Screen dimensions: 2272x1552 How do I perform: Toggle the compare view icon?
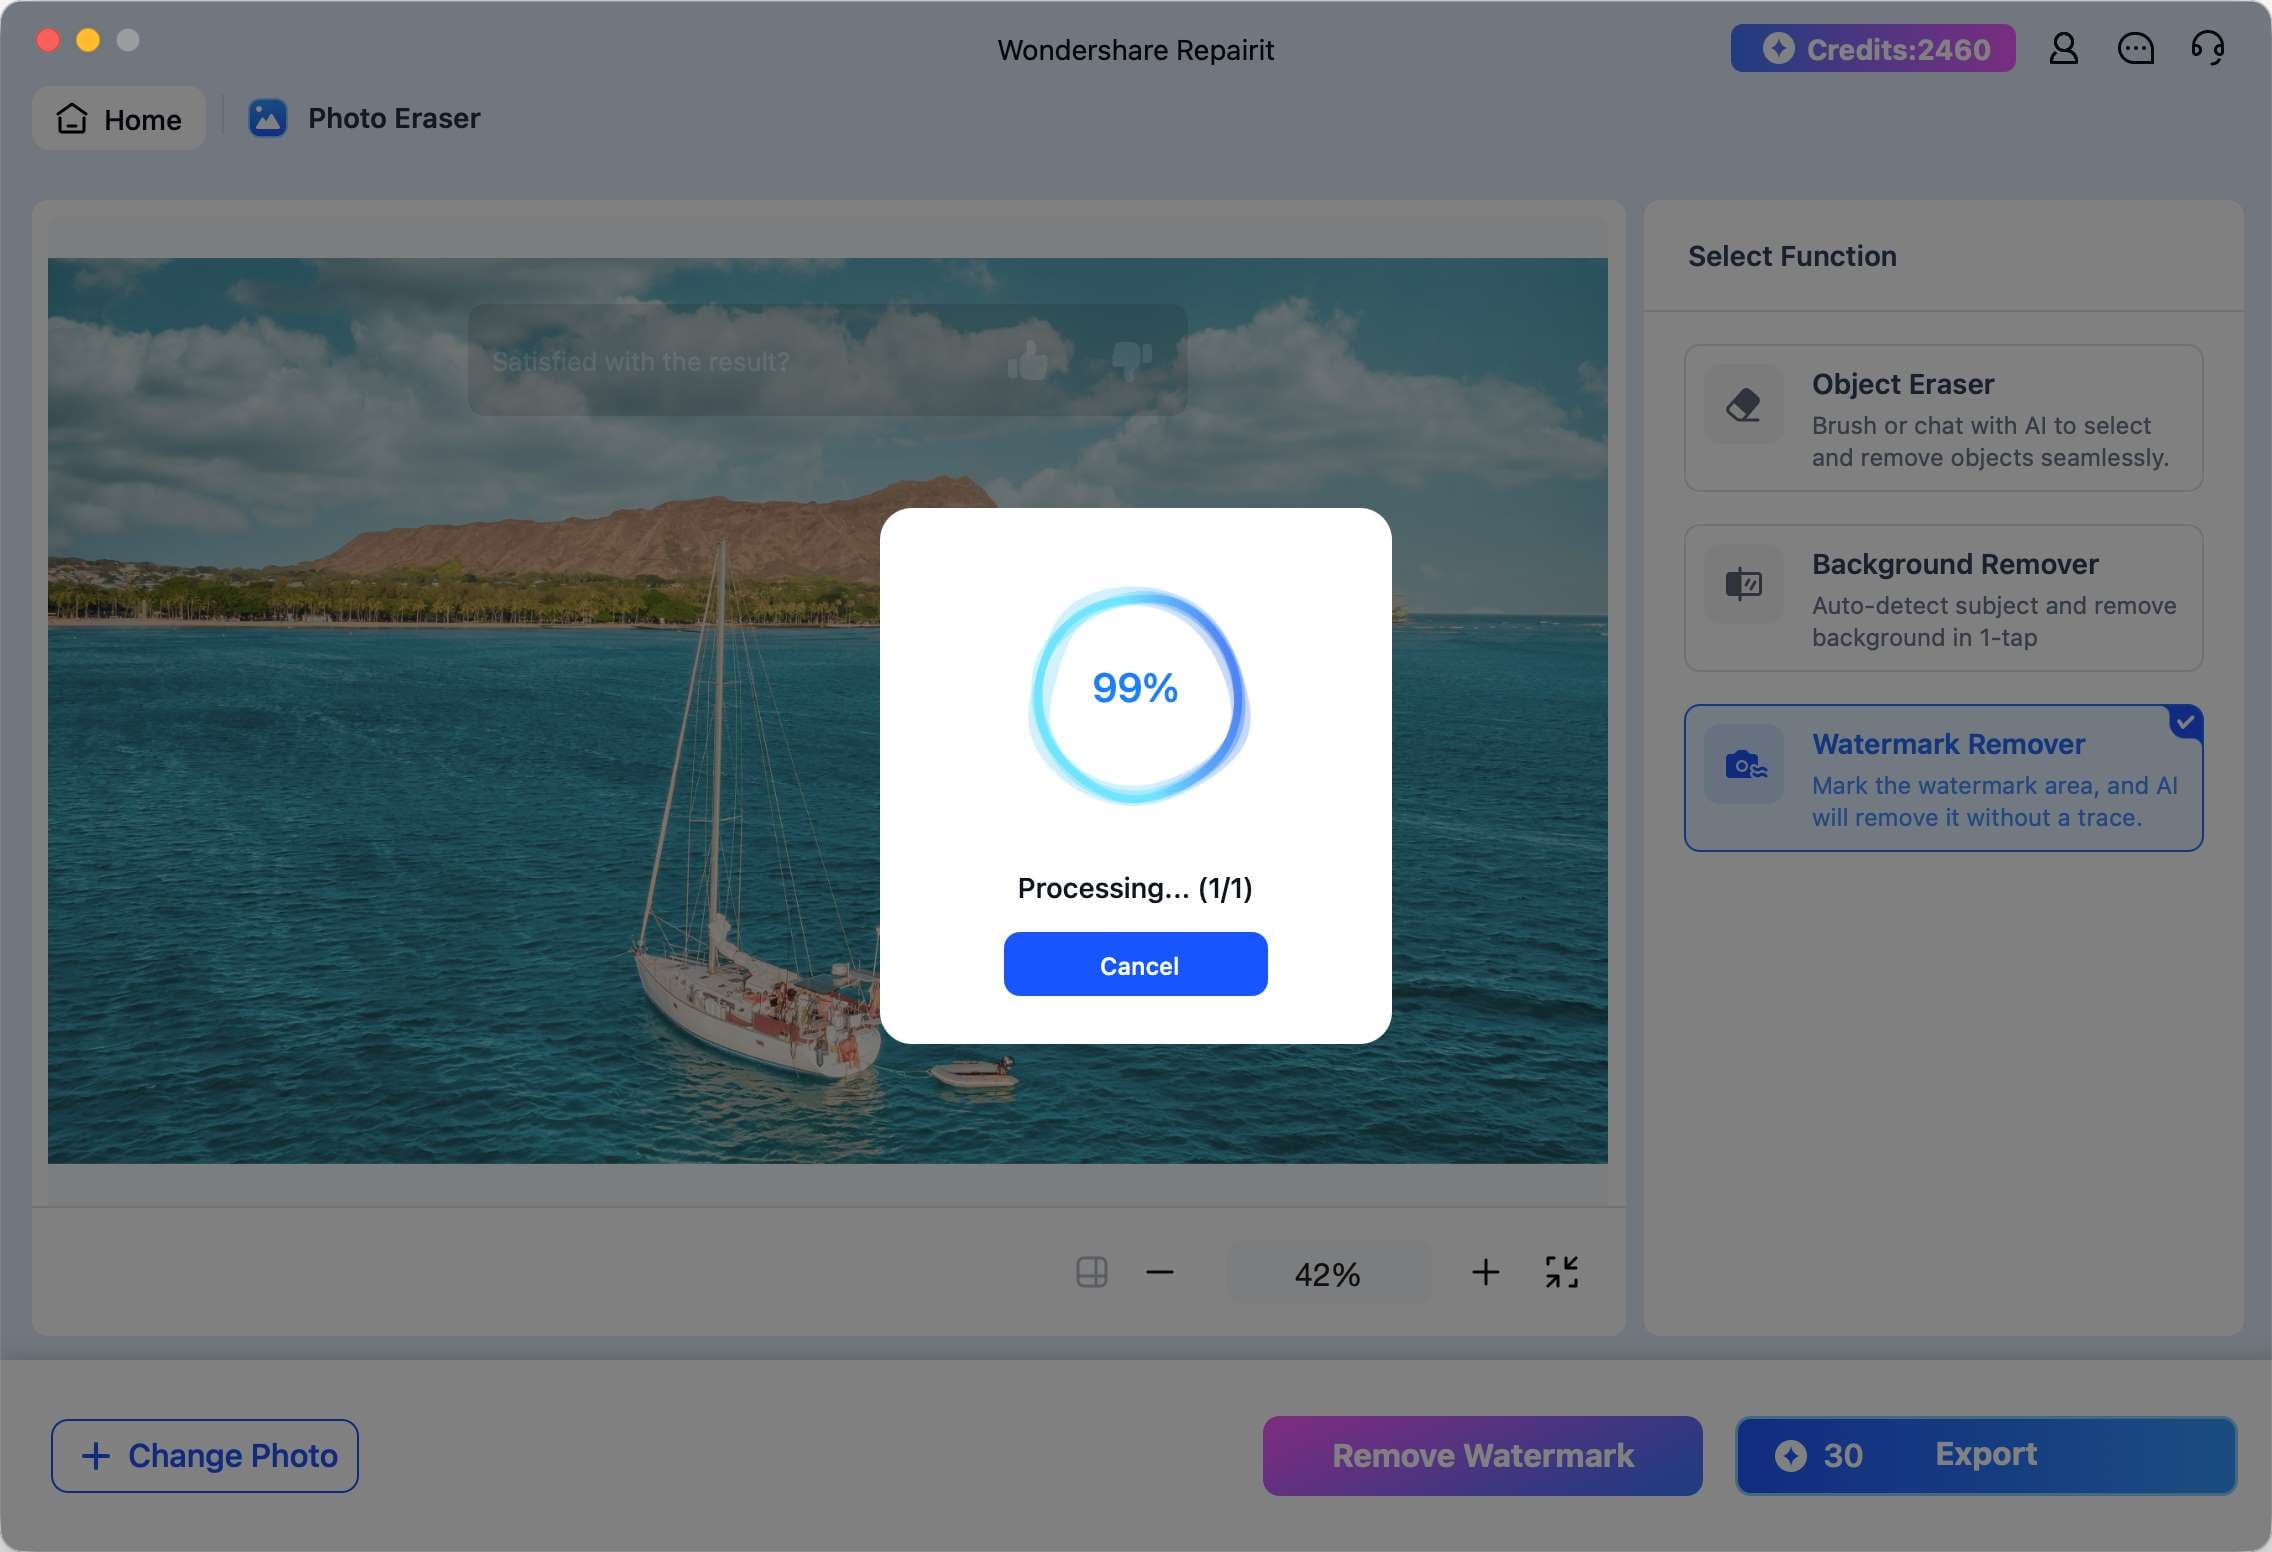tap(1091, 1272)
